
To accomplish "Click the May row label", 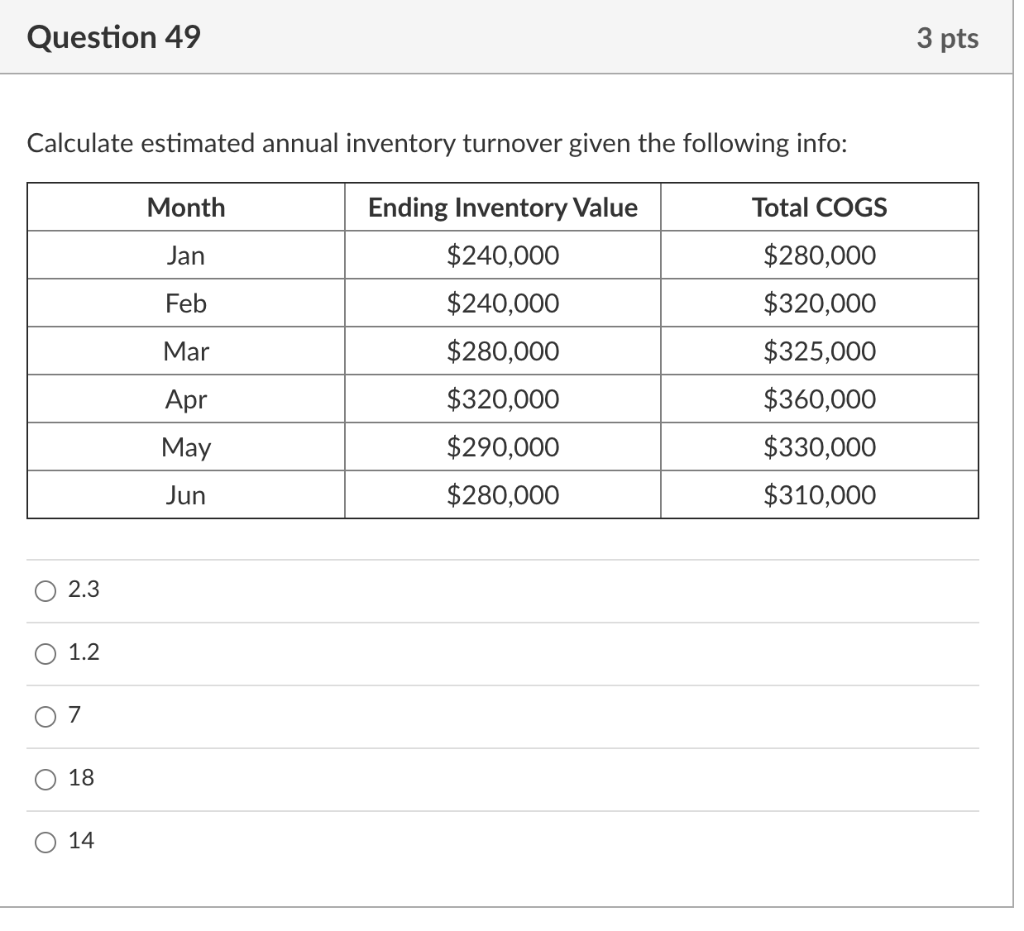I will tap(186, 447).
